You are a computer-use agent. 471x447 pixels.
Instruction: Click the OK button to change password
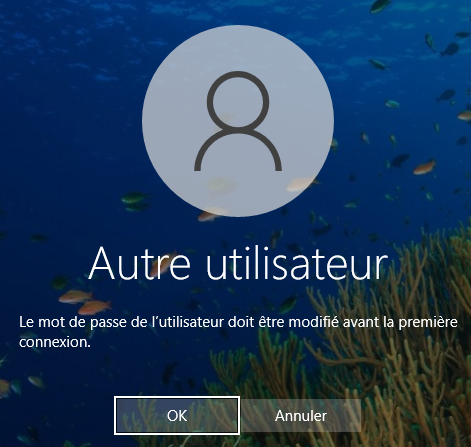(177, 415)
